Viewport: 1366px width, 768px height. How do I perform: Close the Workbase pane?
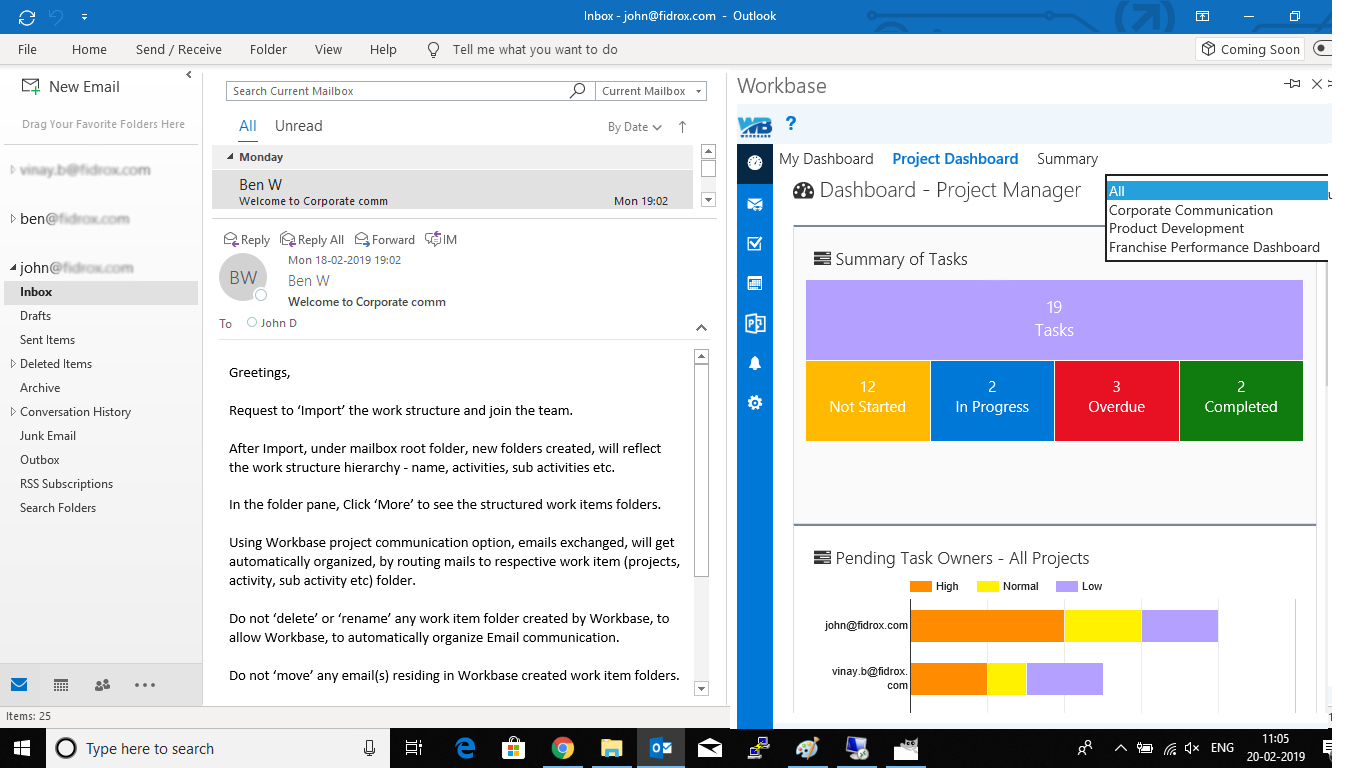pos(1317,85)
